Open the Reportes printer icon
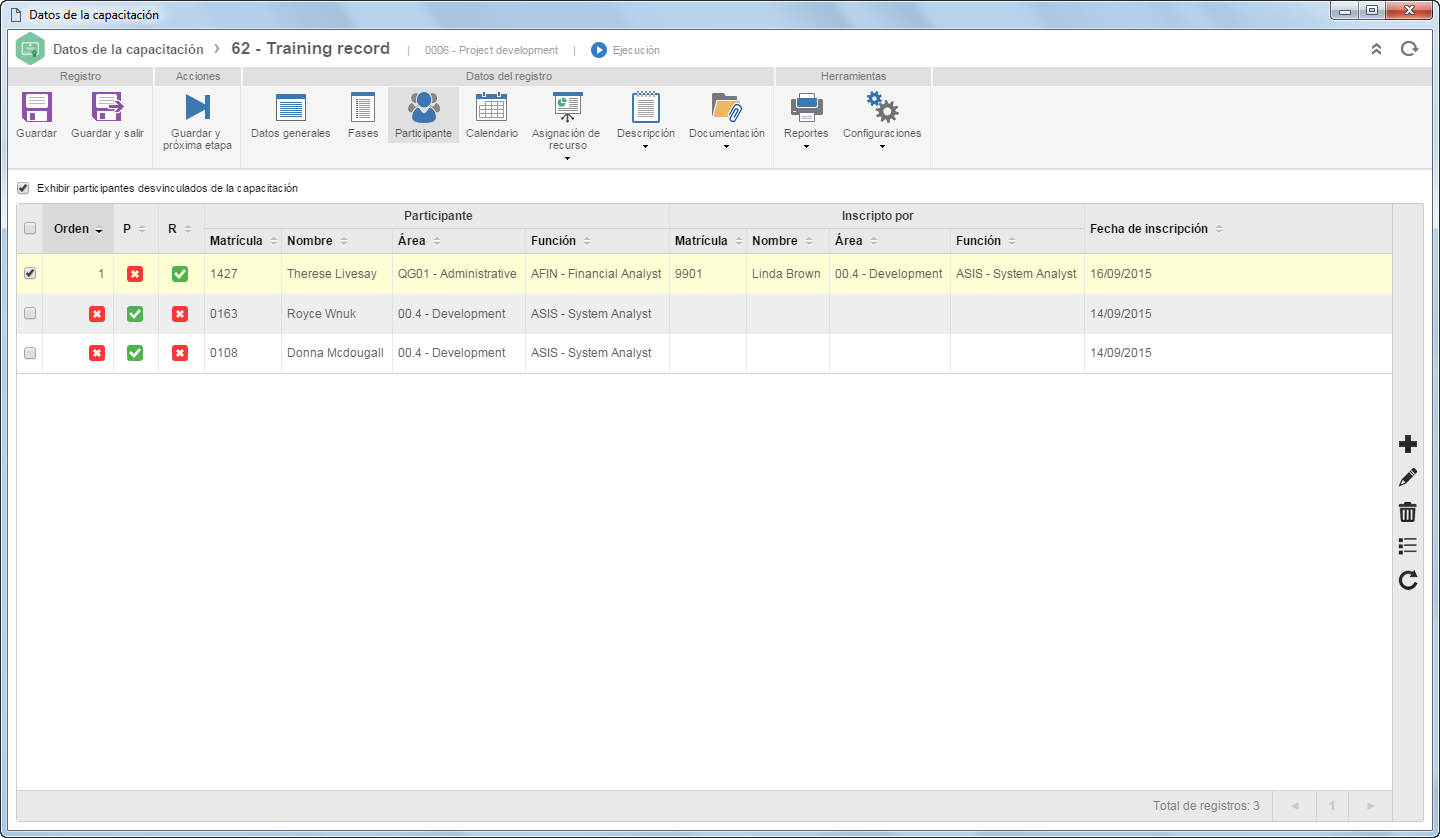Viewport: 1440px width, 838px height. point(806,107)
